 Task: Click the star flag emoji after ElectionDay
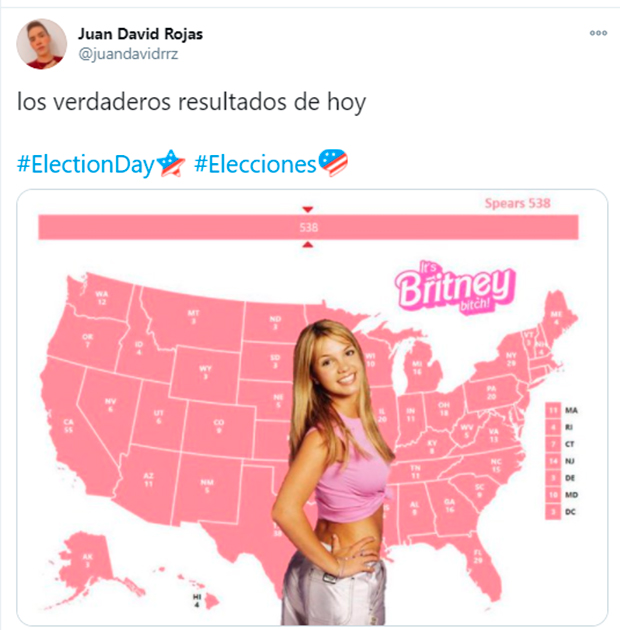pyautogui.click(x=170, y=163)
